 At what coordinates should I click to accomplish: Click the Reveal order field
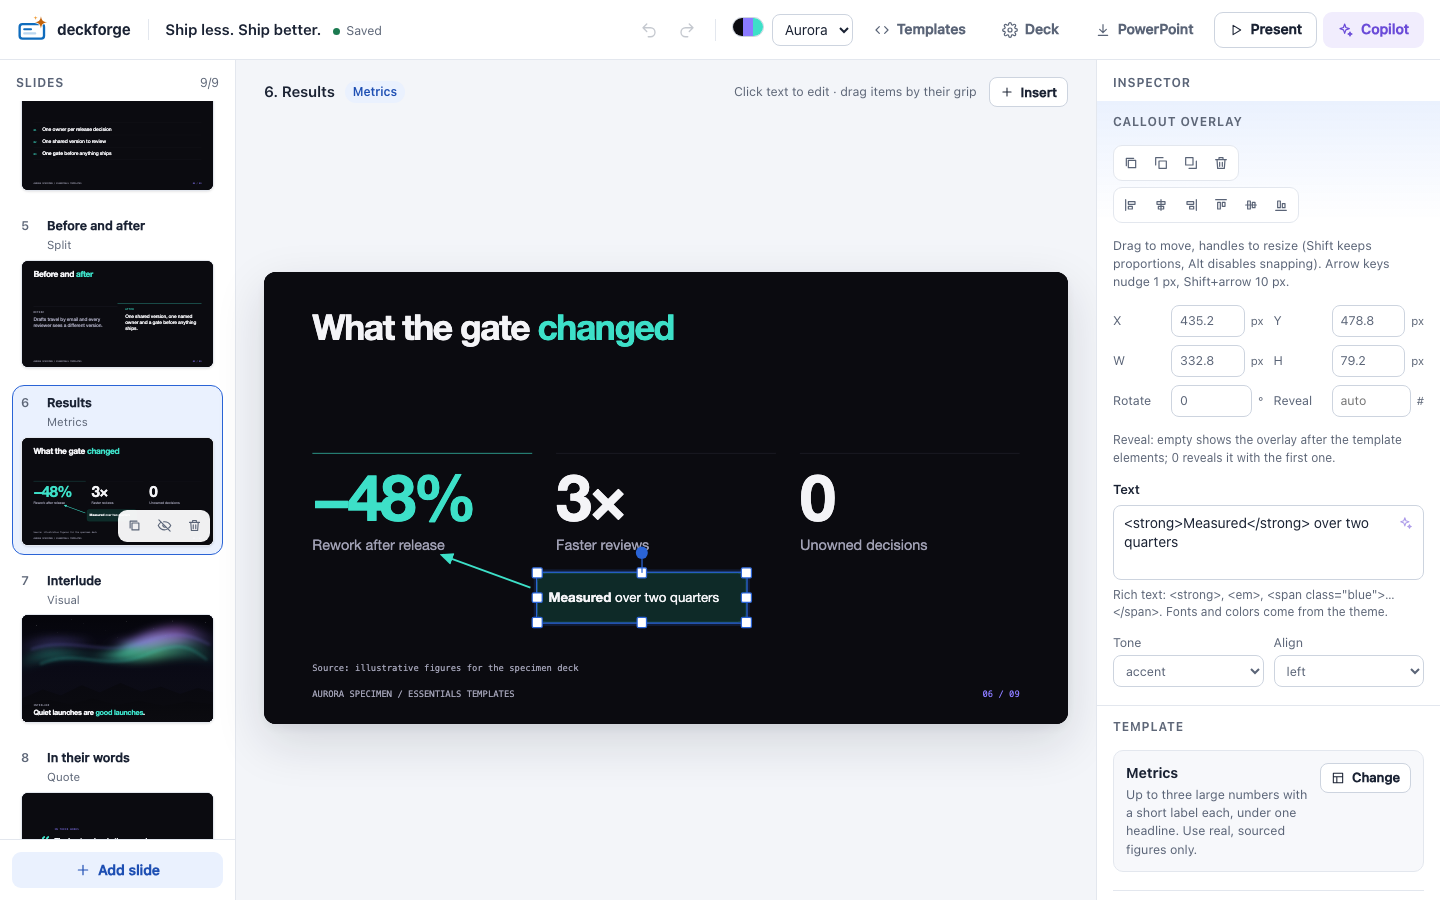pos(1371,401)
